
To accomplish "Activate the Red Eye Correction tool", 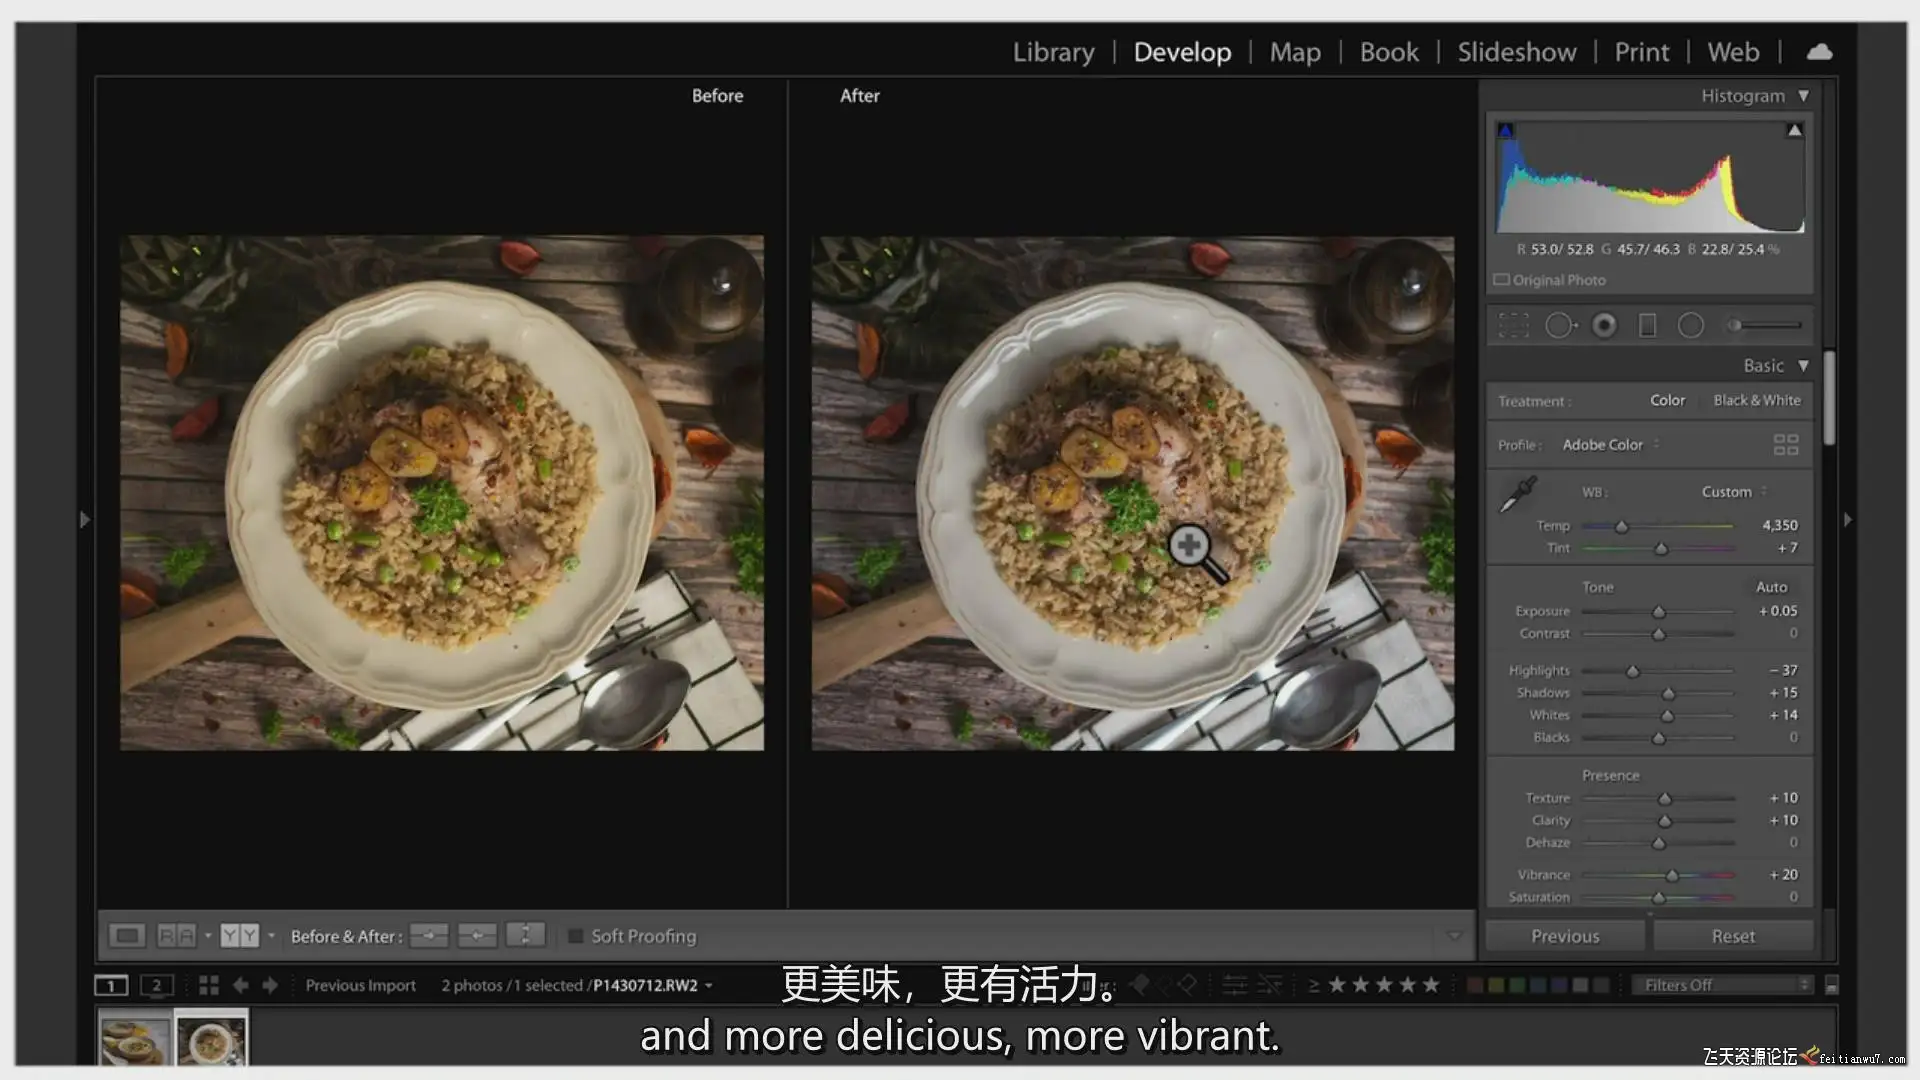I will click(1604, 325).
